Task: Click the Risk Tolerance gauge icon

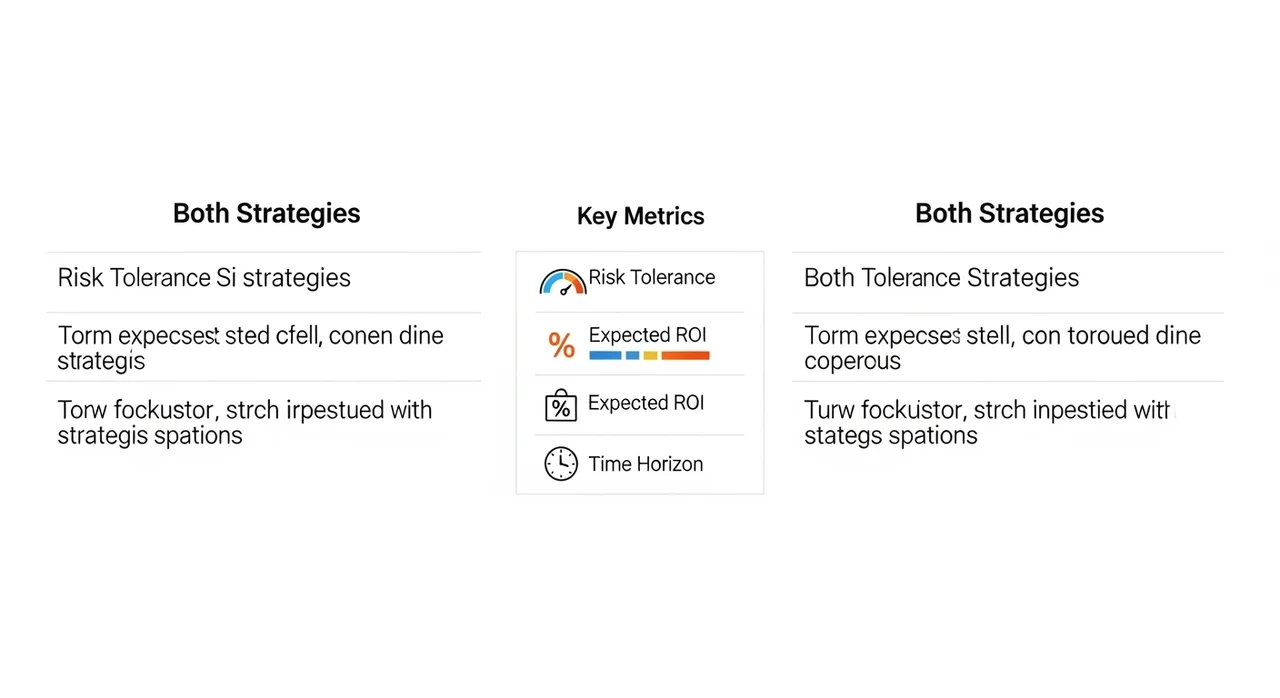Action: click(x=563, y=282)
